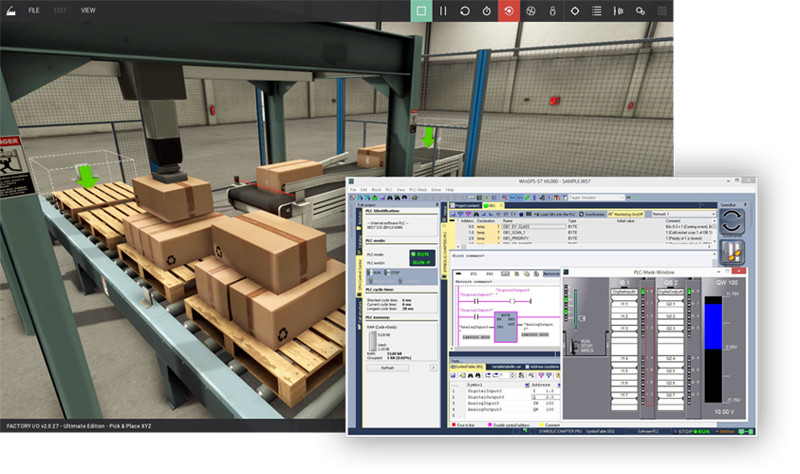800x474 pixels.
Task: Set PLC switch to RUN
Action: tap(374, 273)
